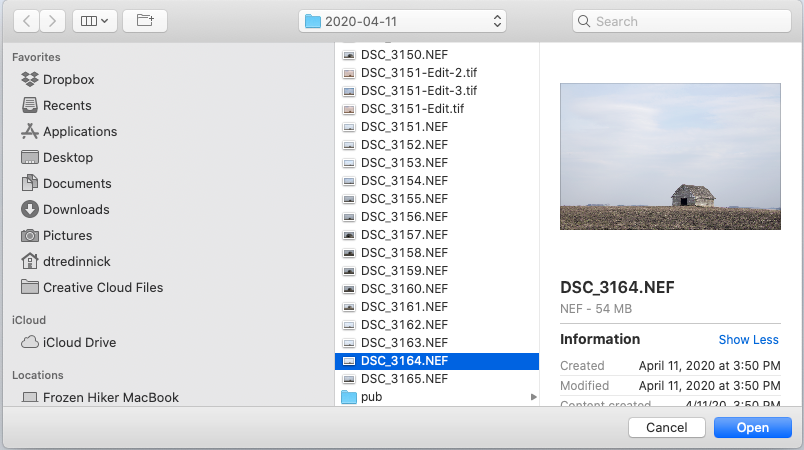This screenshot has width=804, height=450.
Task: Click the DSC_3164.NEF preview title
Action: [617, 288]
